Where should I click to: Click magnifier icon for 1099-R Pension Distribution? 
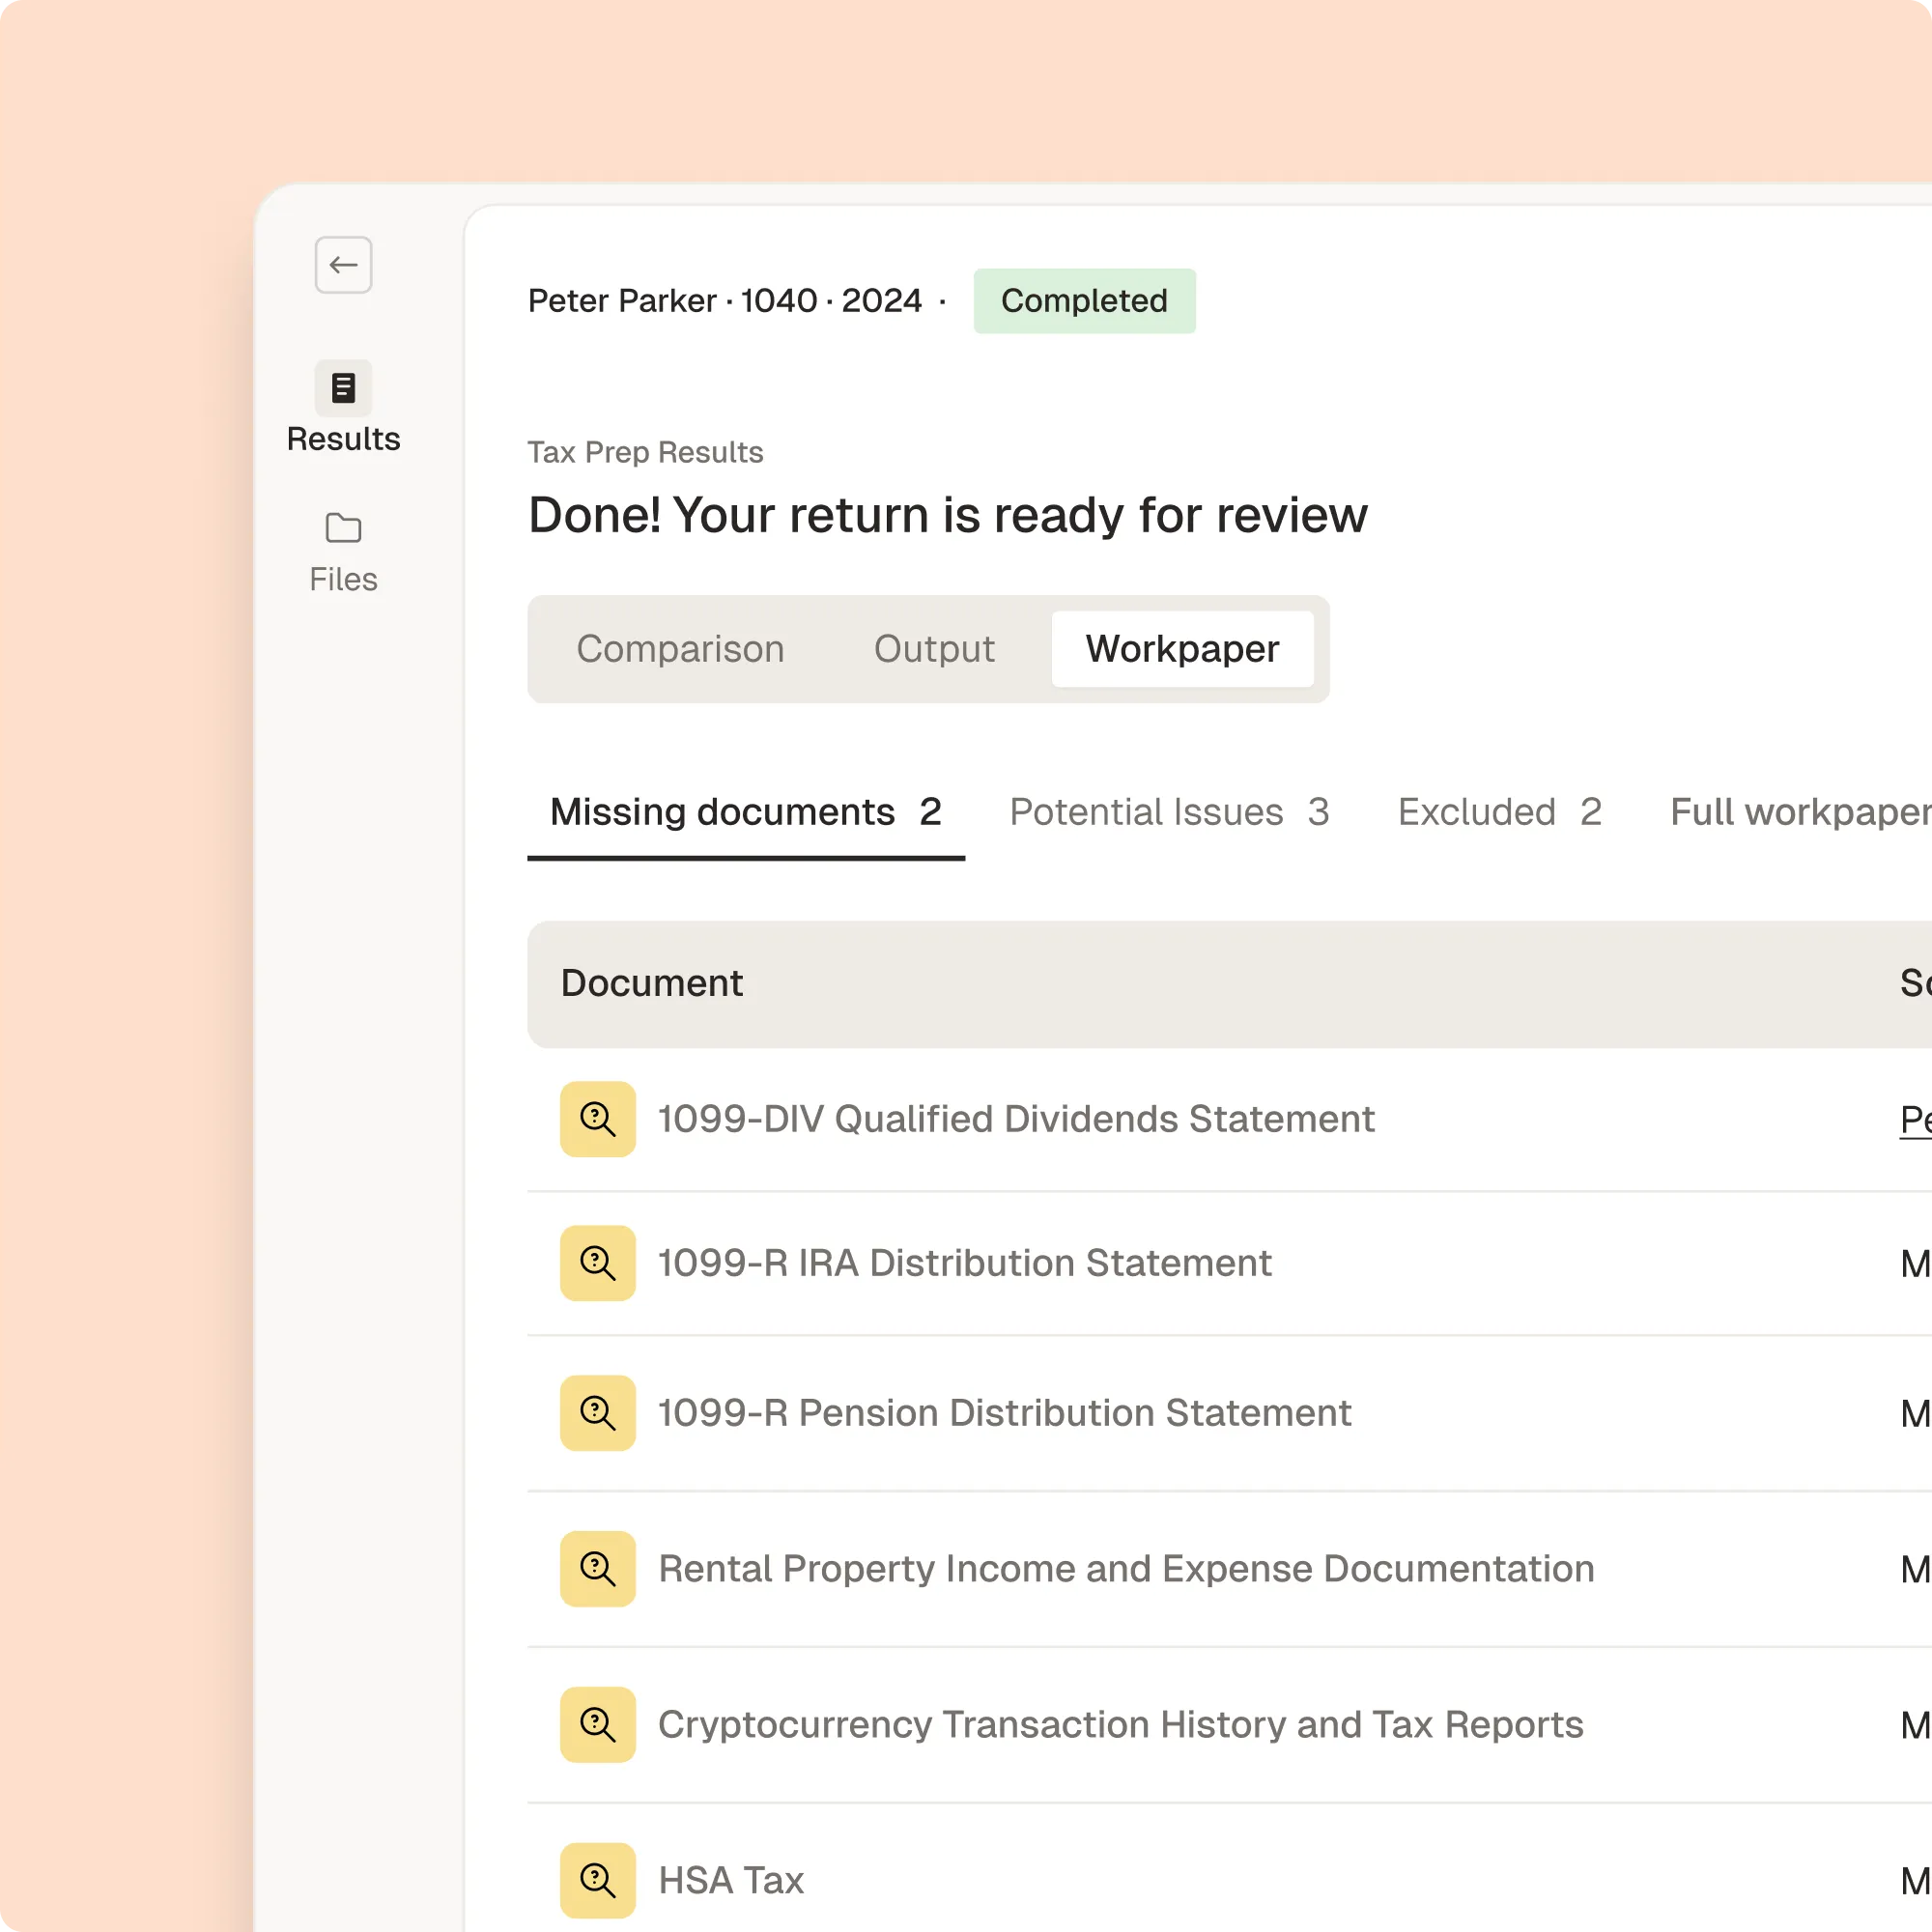[597, 1413]
